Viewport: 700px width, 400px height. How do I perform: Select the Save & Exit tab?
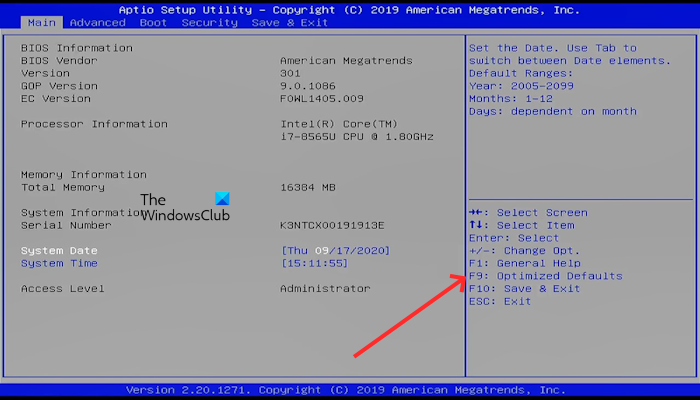coord(290,22)
